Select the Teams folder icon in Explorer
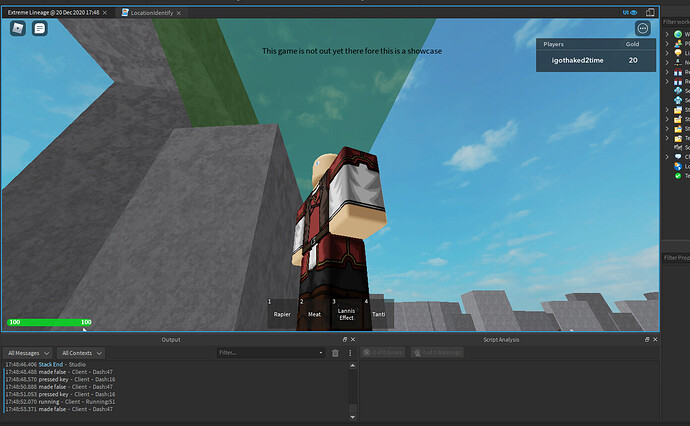This screenshot has height=426, width=690. point(678,138)
